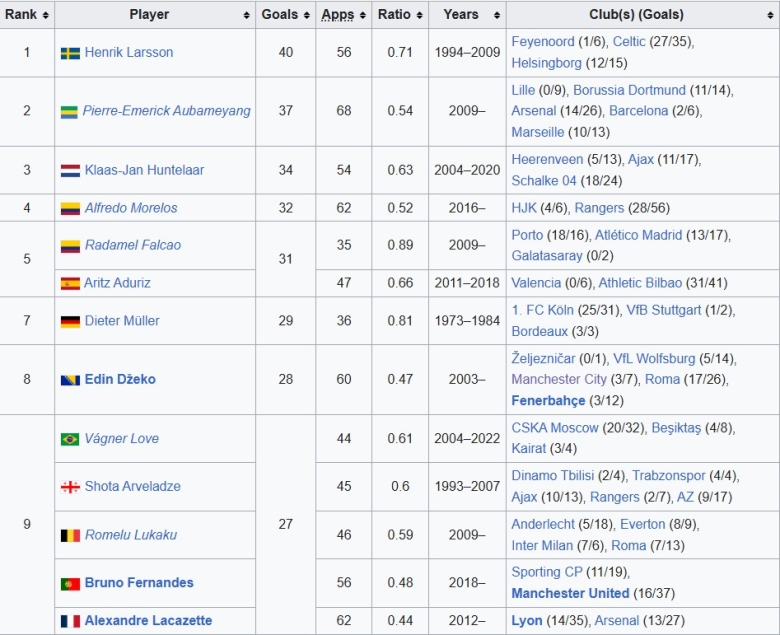Follow the Borussia Dortmund club link
The width and height of the screenshot is (780, 635).
pos(629,91)
